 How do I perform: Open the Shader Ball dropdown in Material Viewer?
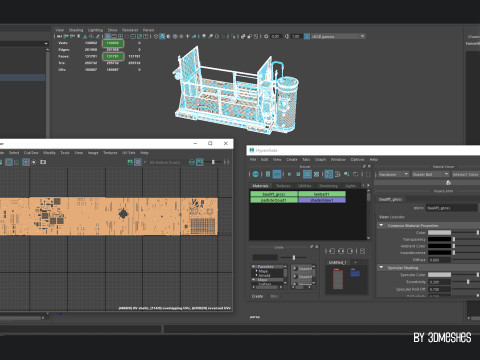pyautogui.click(x=430, y=174)
